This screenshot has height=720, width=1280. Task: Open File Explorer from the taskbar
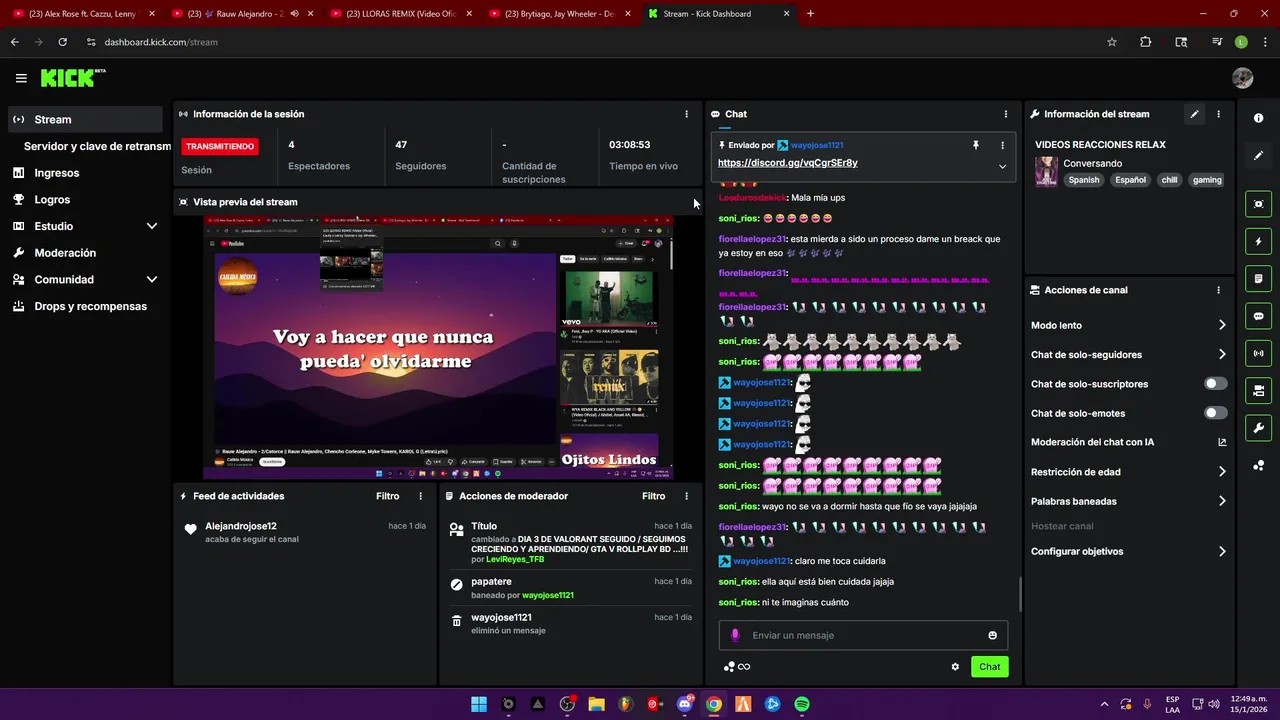click(596, 704)
